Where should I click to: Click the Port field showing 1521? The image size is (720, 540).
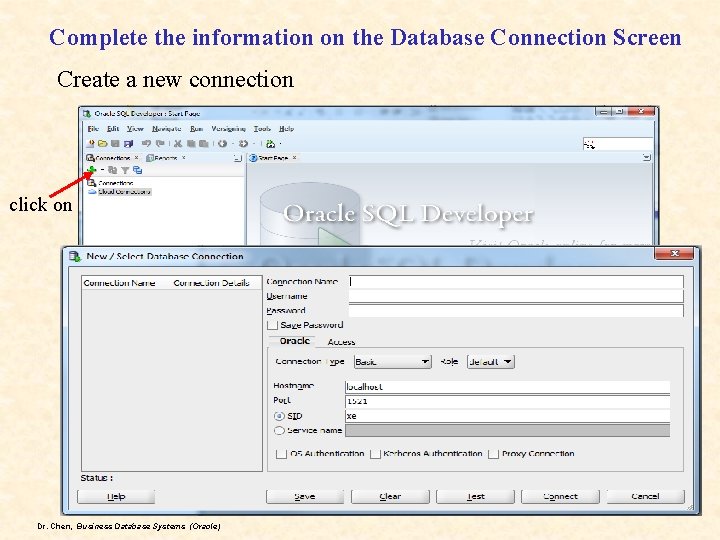click(x=507, y=402)
